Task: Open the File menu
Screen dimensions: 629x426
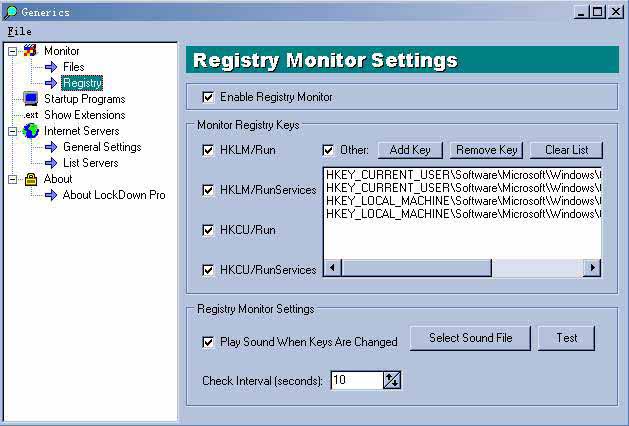Action: 19,31
